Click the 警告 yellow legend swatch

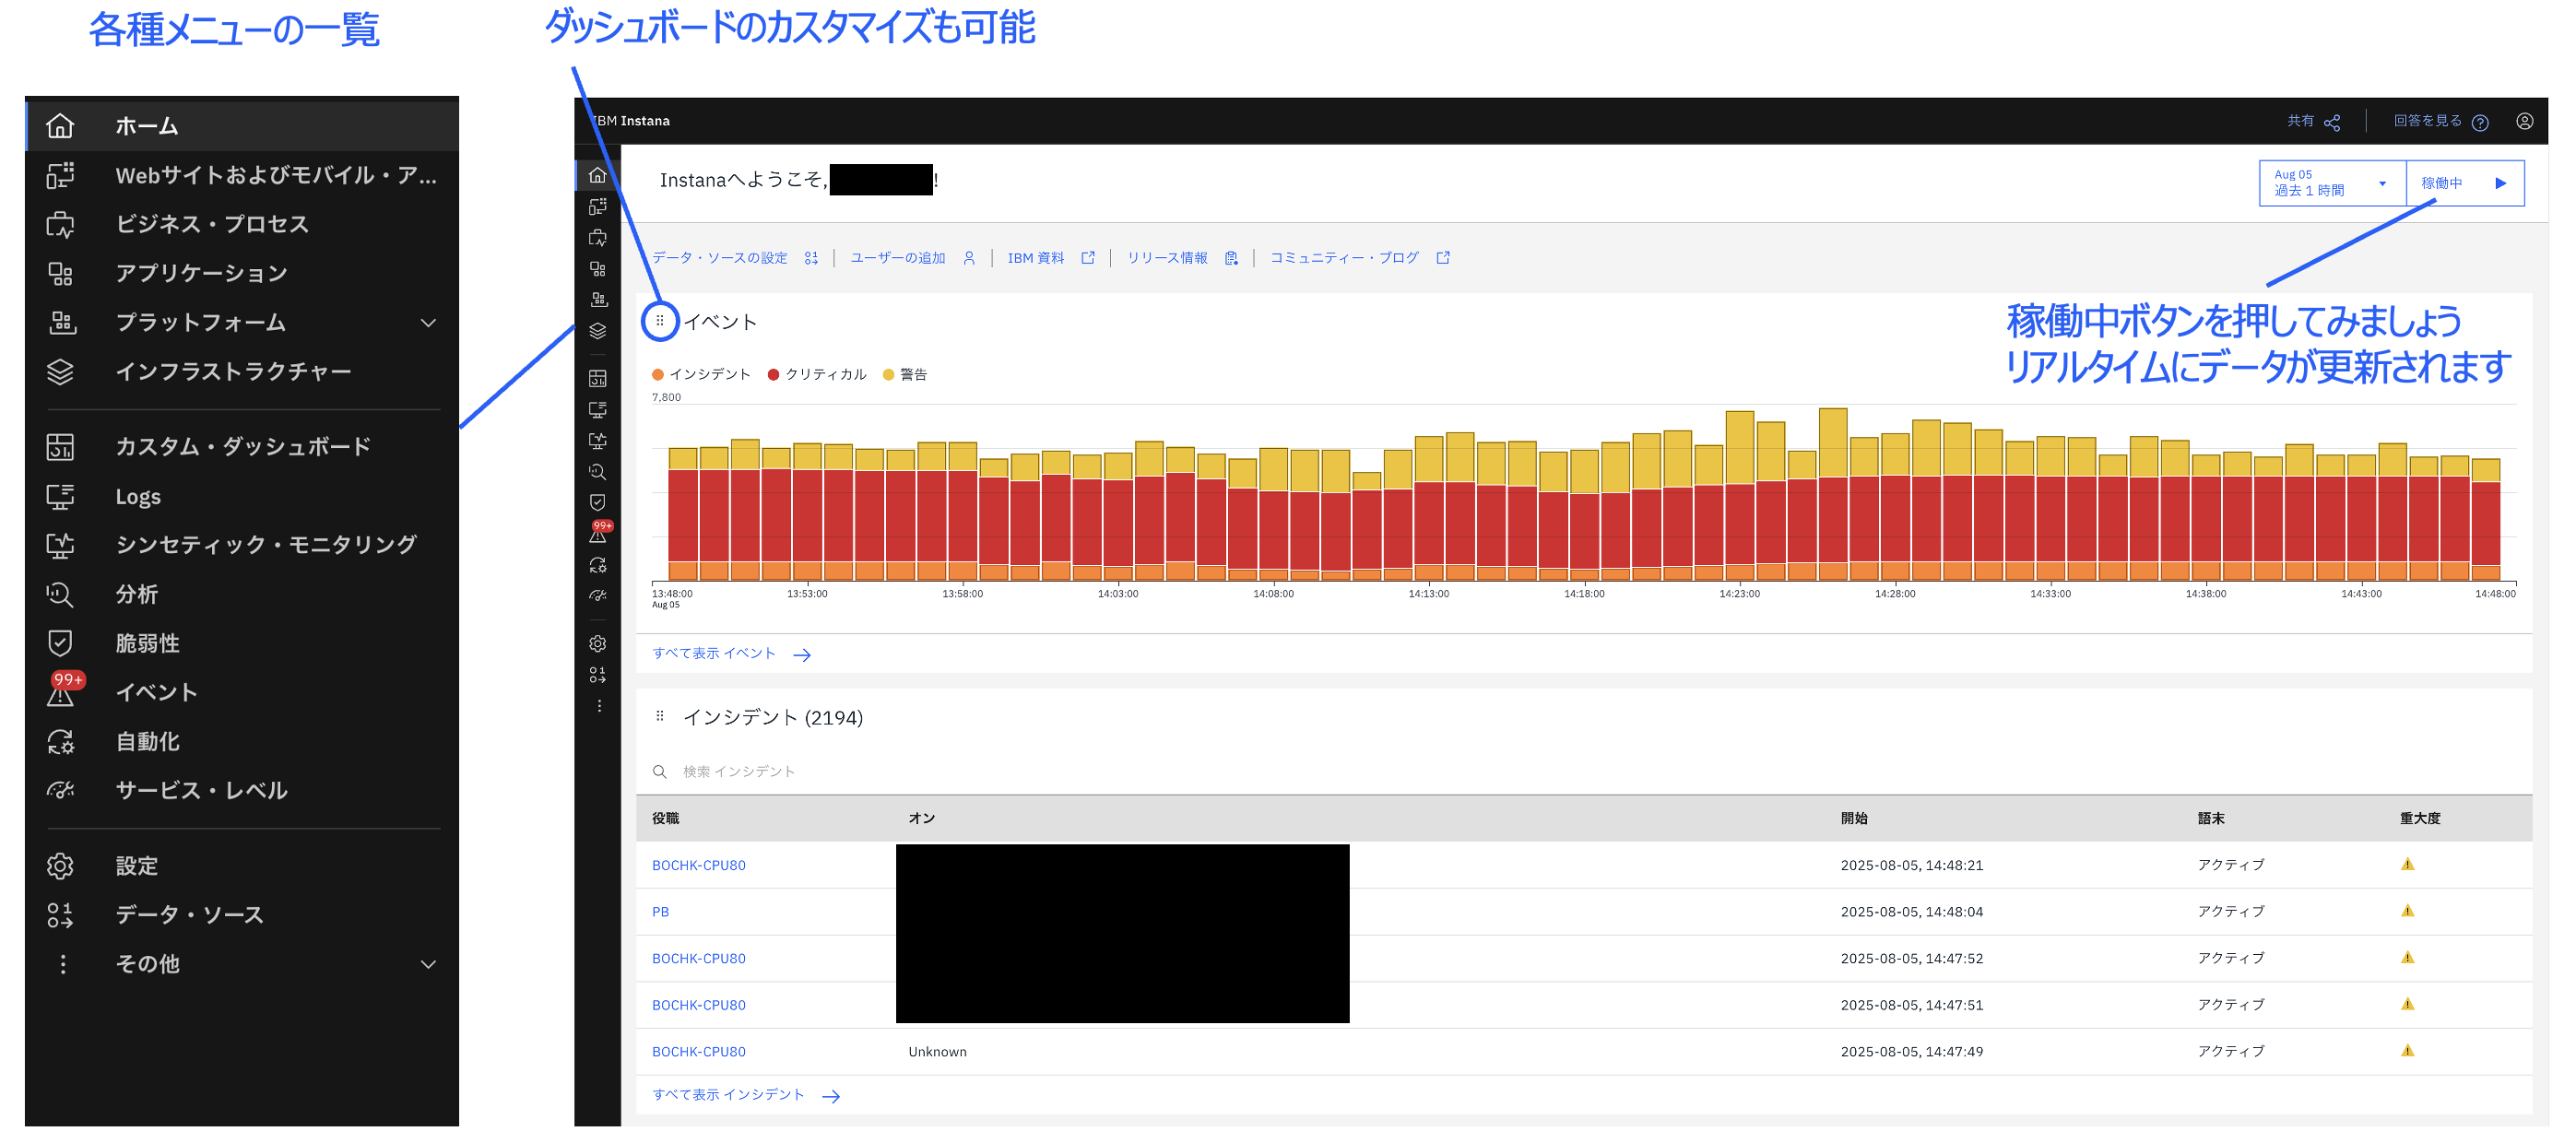click(889, 374)
